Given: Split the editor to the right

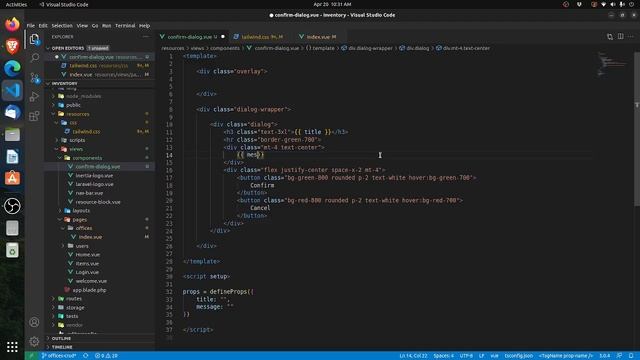Looking at the screenshot, I should pyautogui.click(x=620, y=37).
